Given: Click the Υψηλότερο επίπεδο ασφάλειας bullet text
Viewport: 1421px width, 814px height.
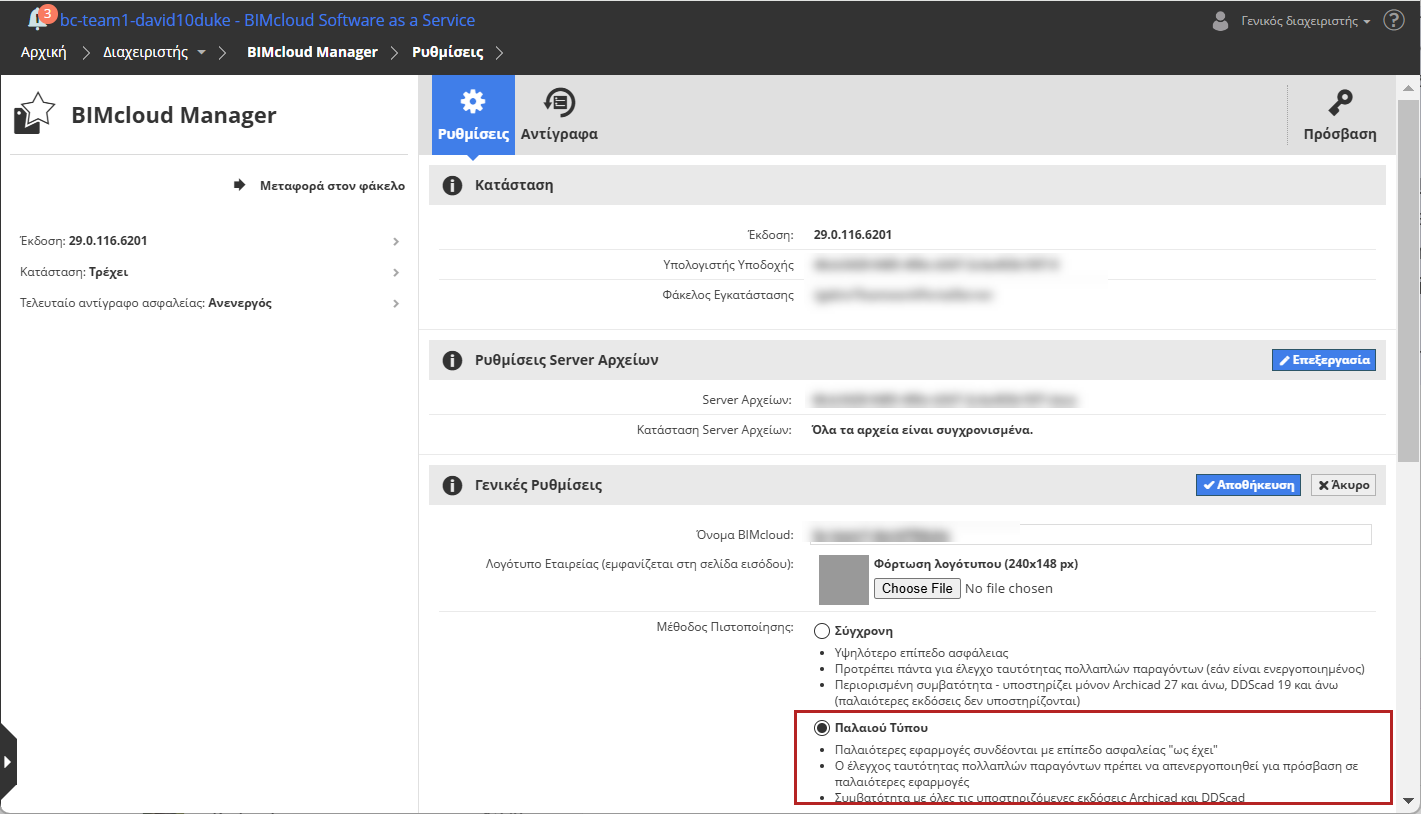Looking at the screenshot, I should [x=922, y=652].
